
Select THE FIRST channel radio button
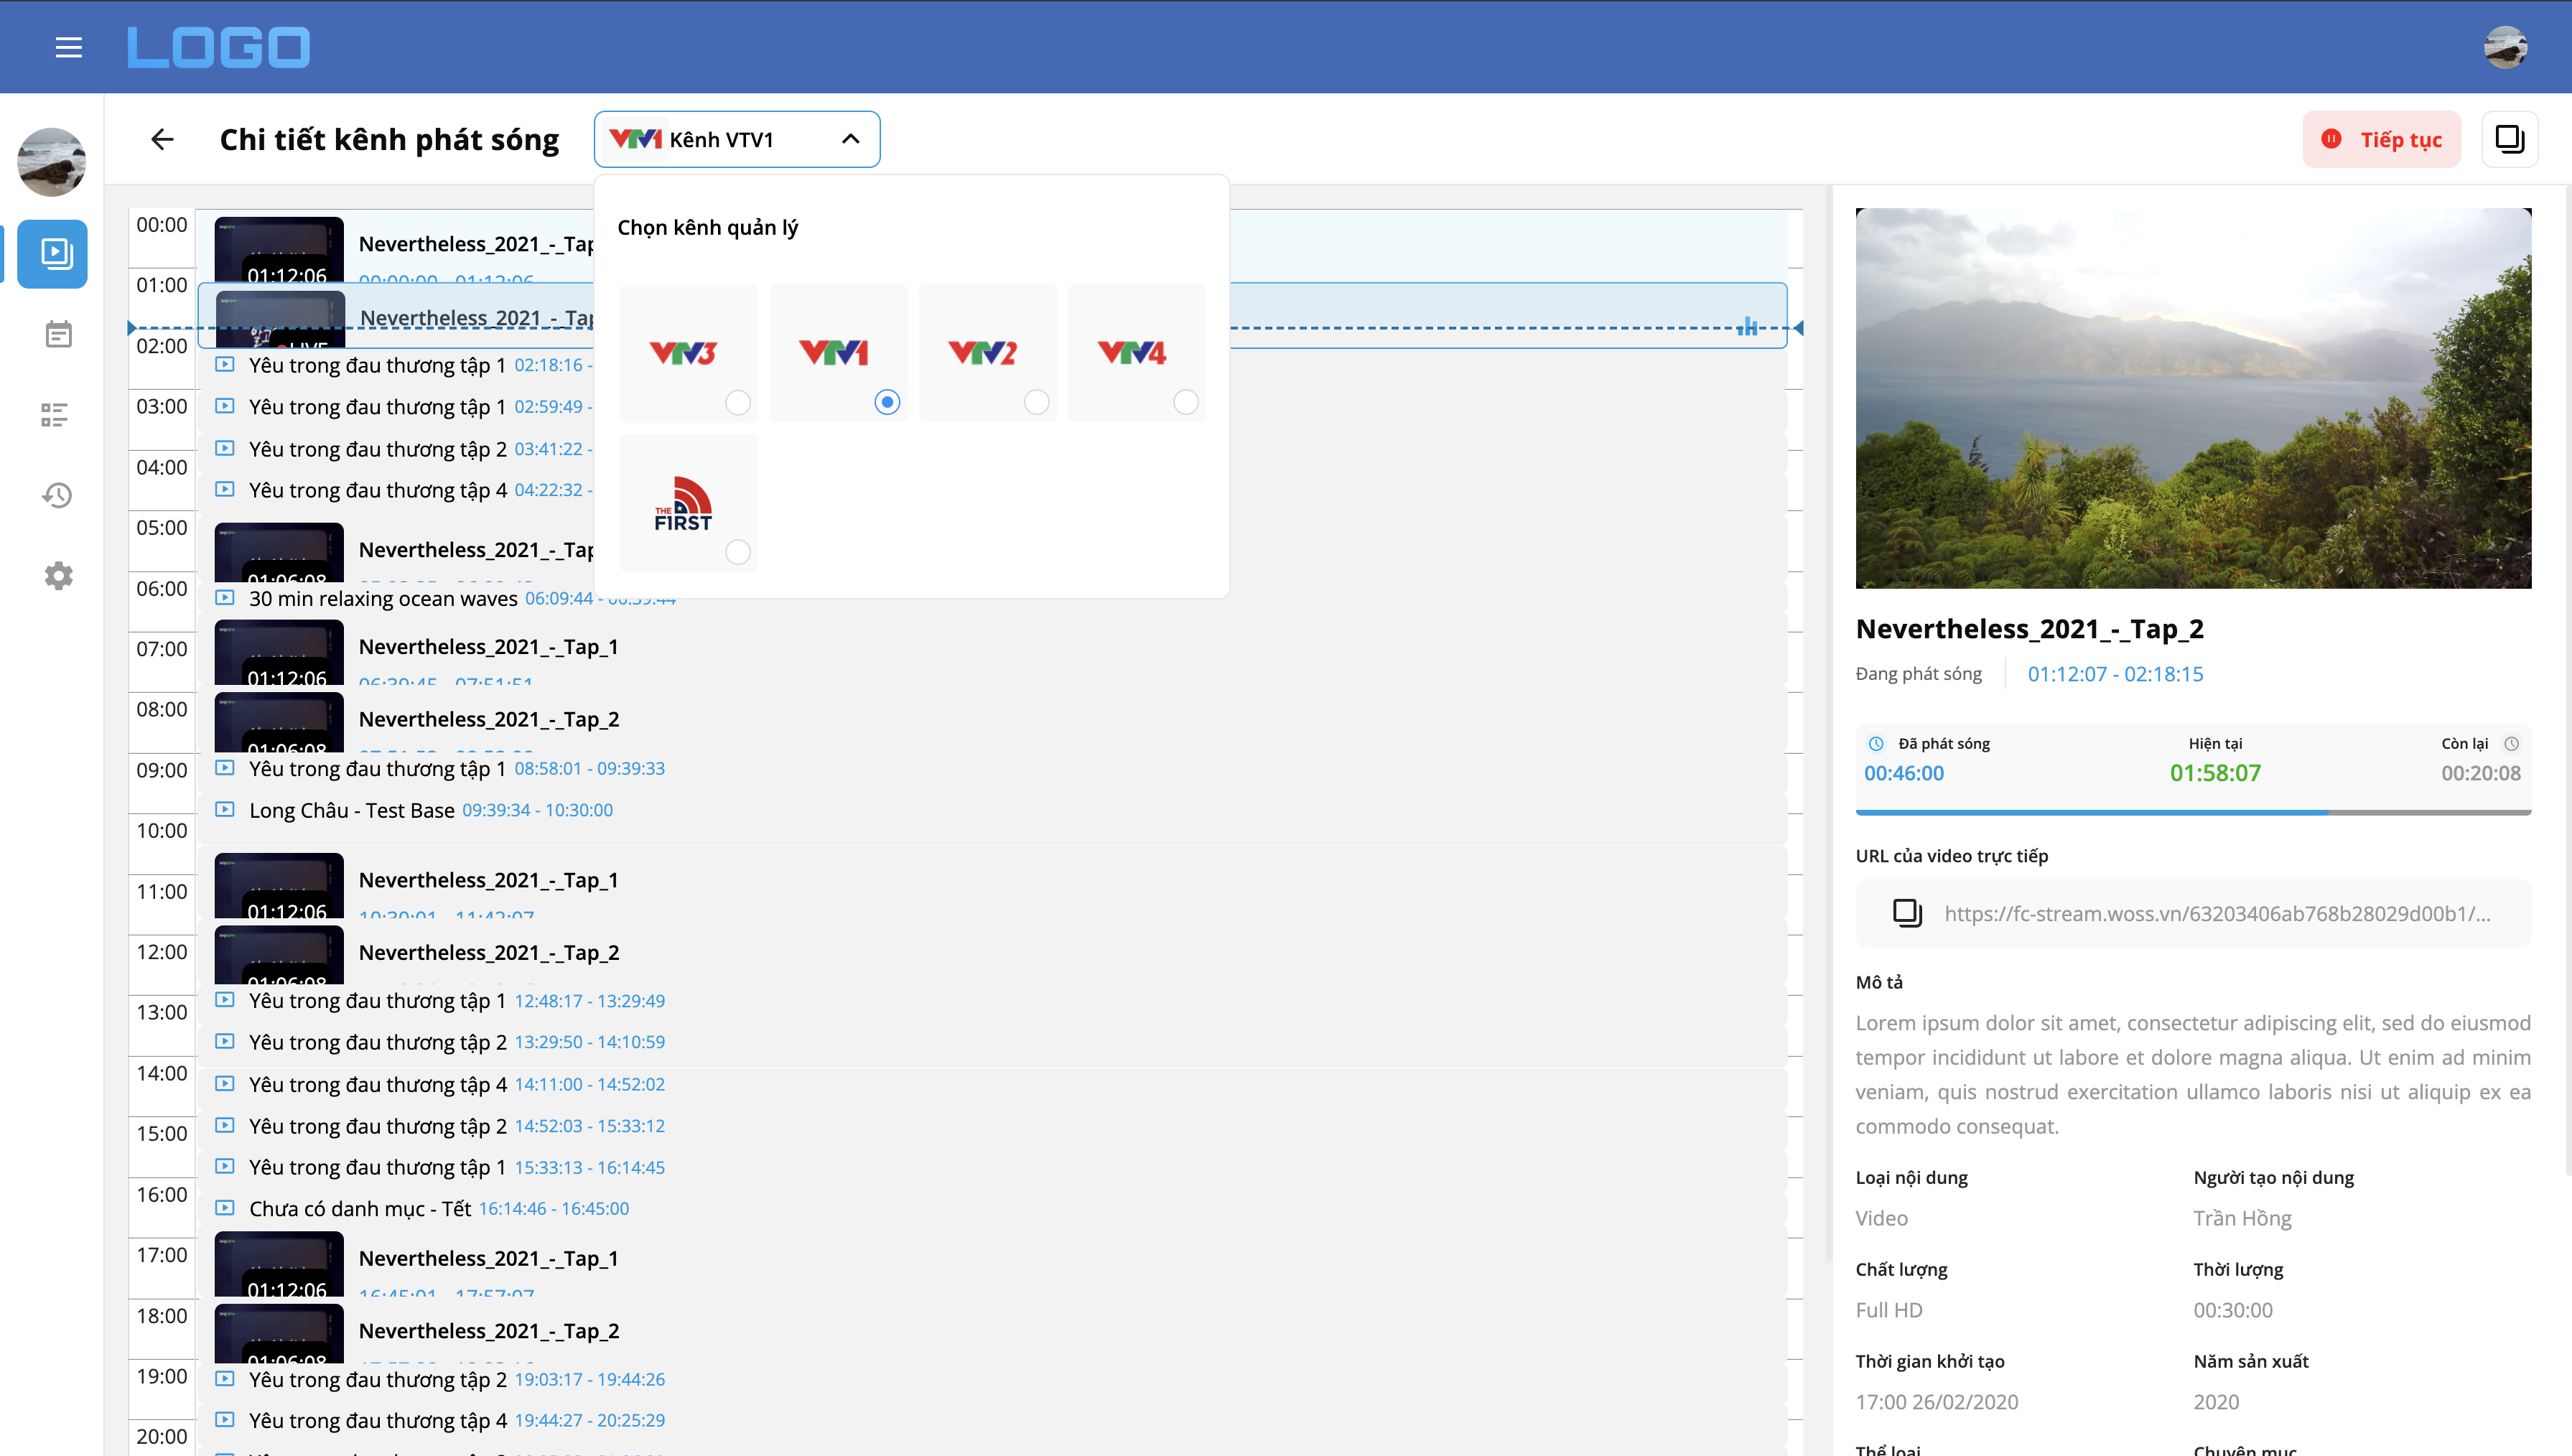pyautogui.click(x=738, y=551)
